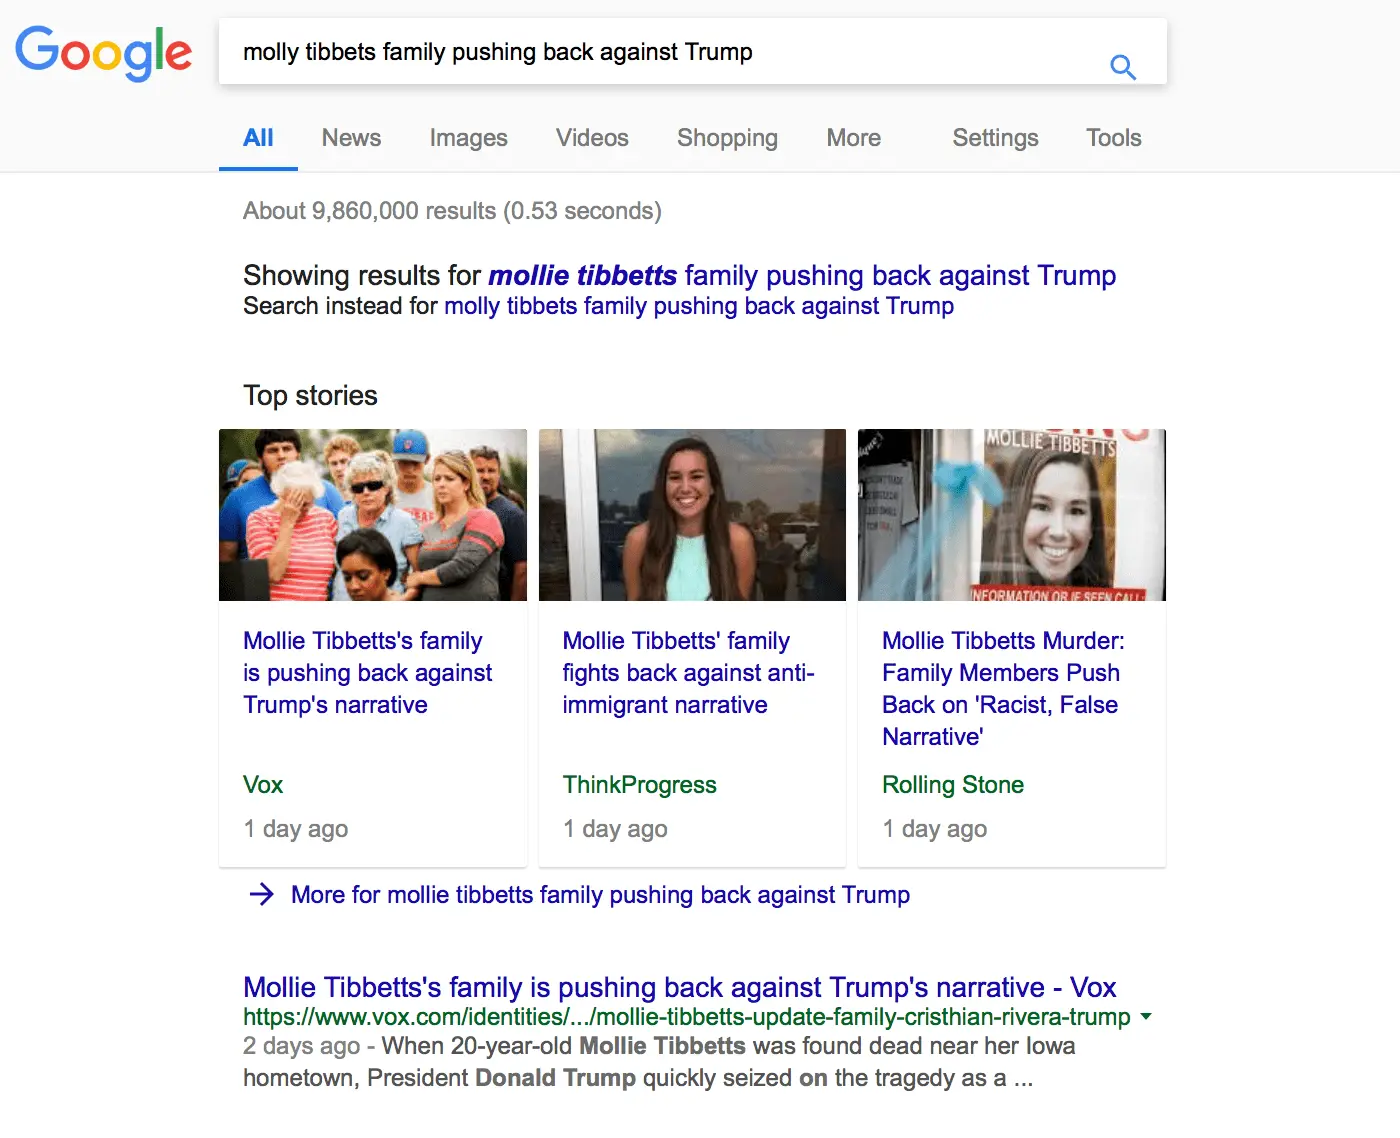Open headline 'Mollie Tibbetts Murder: Family Members Push Back'
The width and height of the screenshot is (1400, 1138).
tap(1003, 689)
